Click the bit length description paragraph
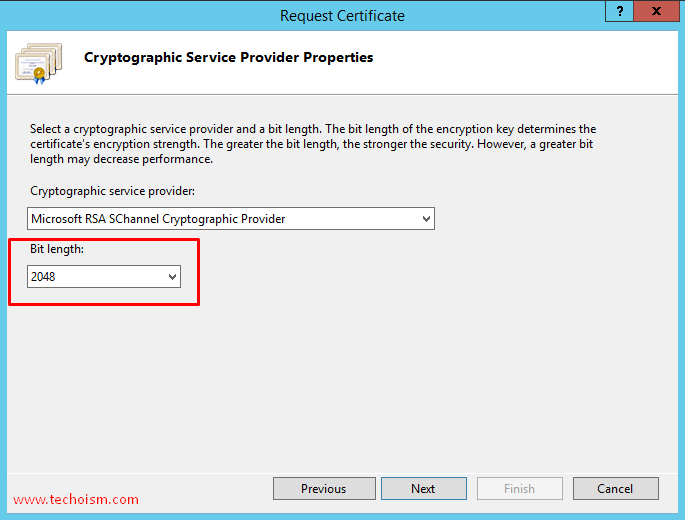The image size is (685, 520). click(x=313, y=144)
